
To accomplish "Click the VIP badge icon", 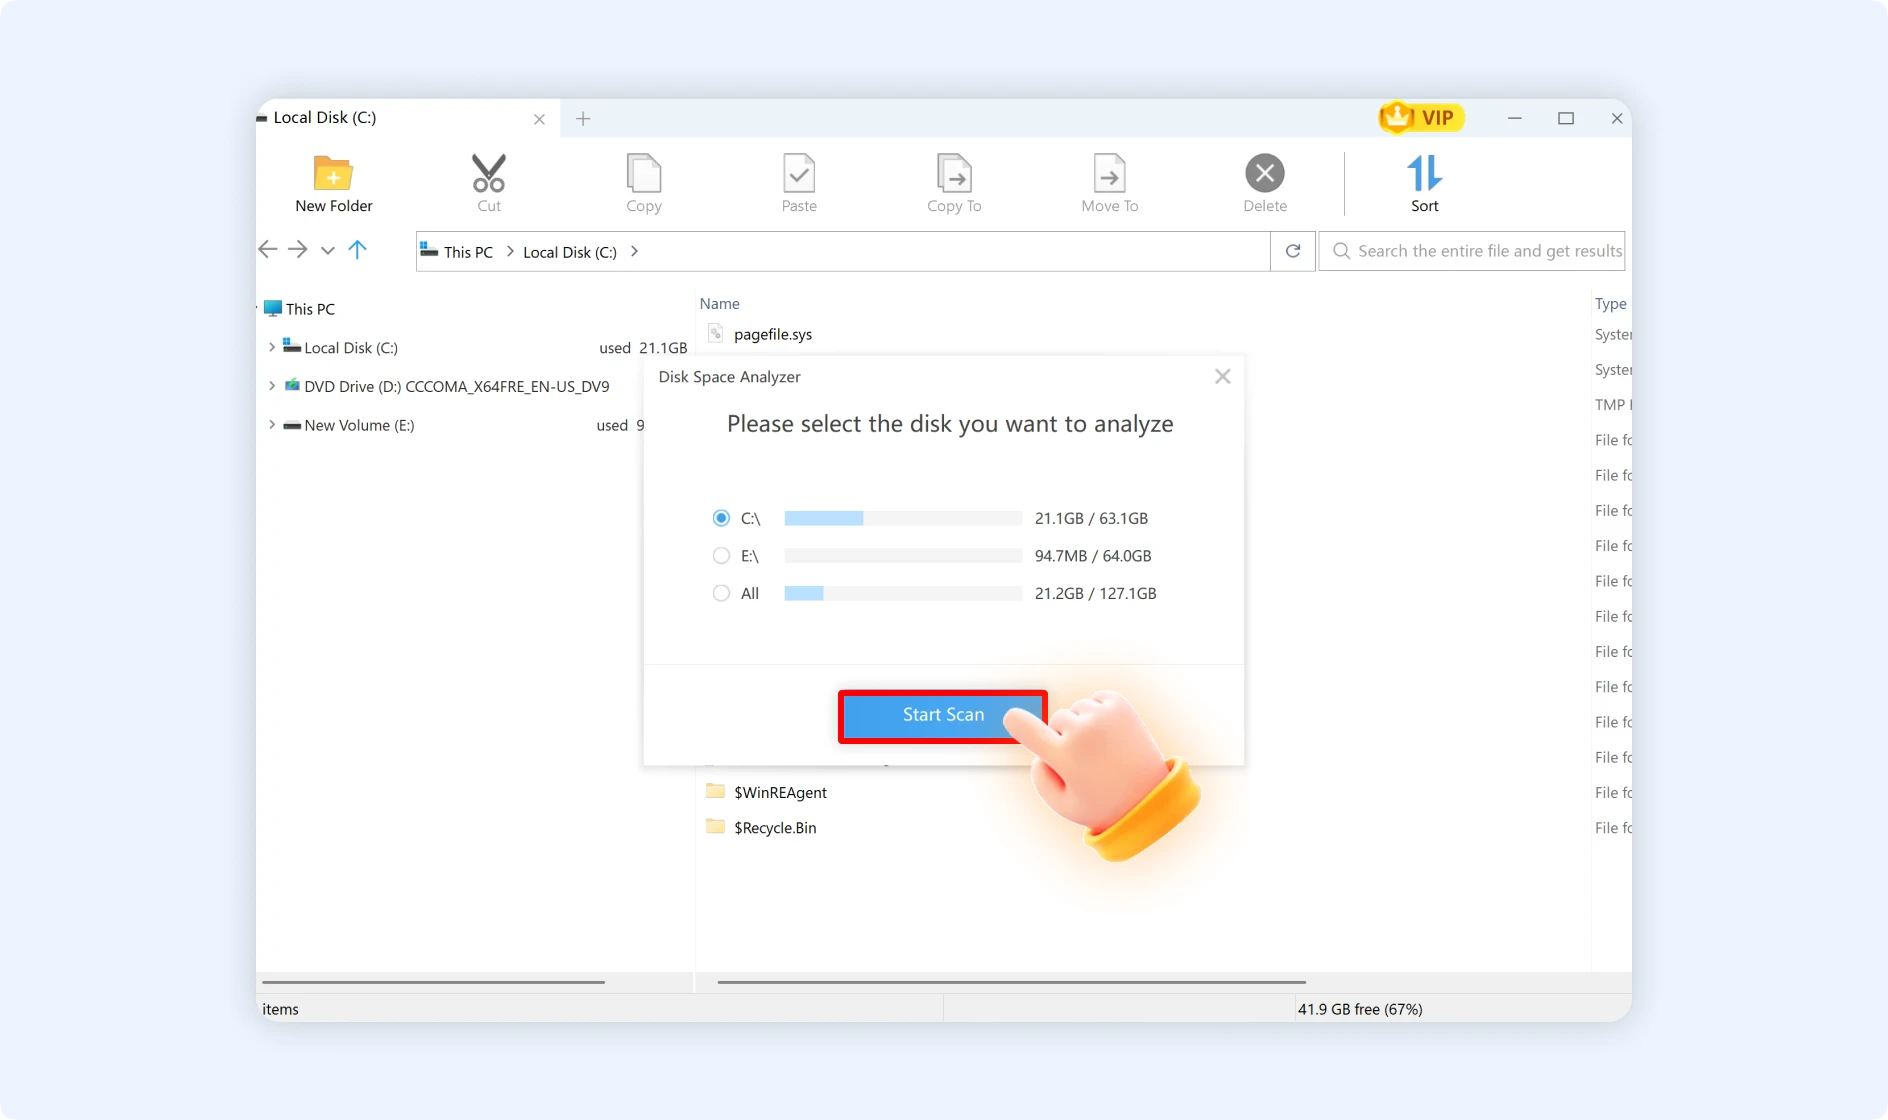I will (1420, 117).
